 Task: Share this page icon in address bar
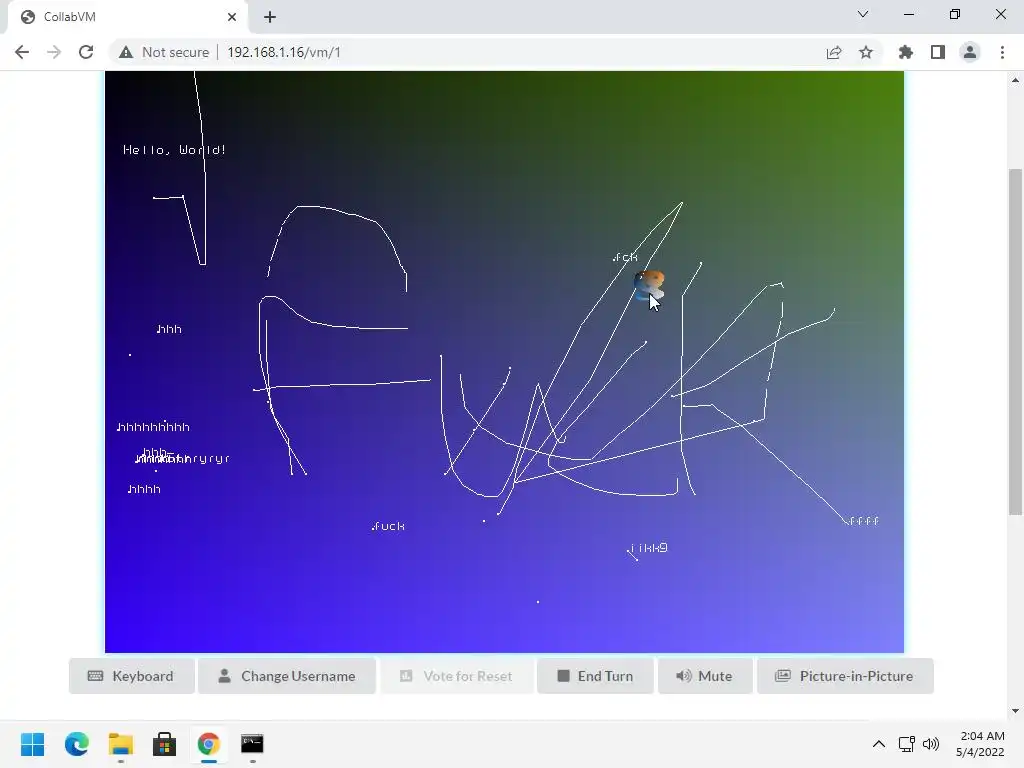click(x=834, y=52)
